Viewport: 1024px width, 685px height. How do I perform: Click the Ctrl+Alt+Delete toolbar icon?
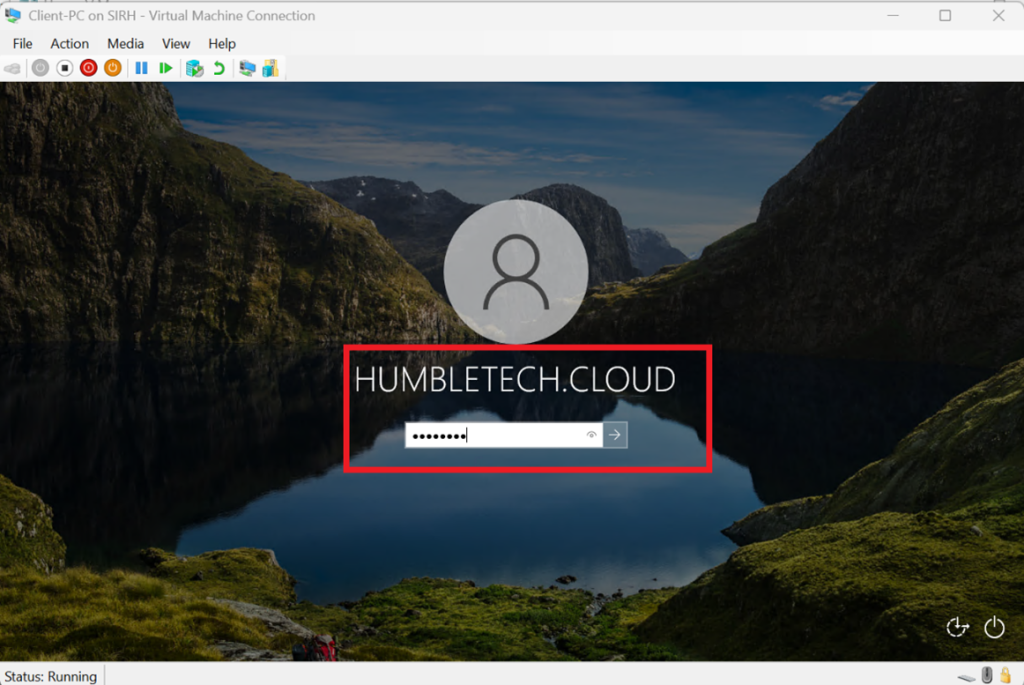pyautogui.click(x=13, y=68)
